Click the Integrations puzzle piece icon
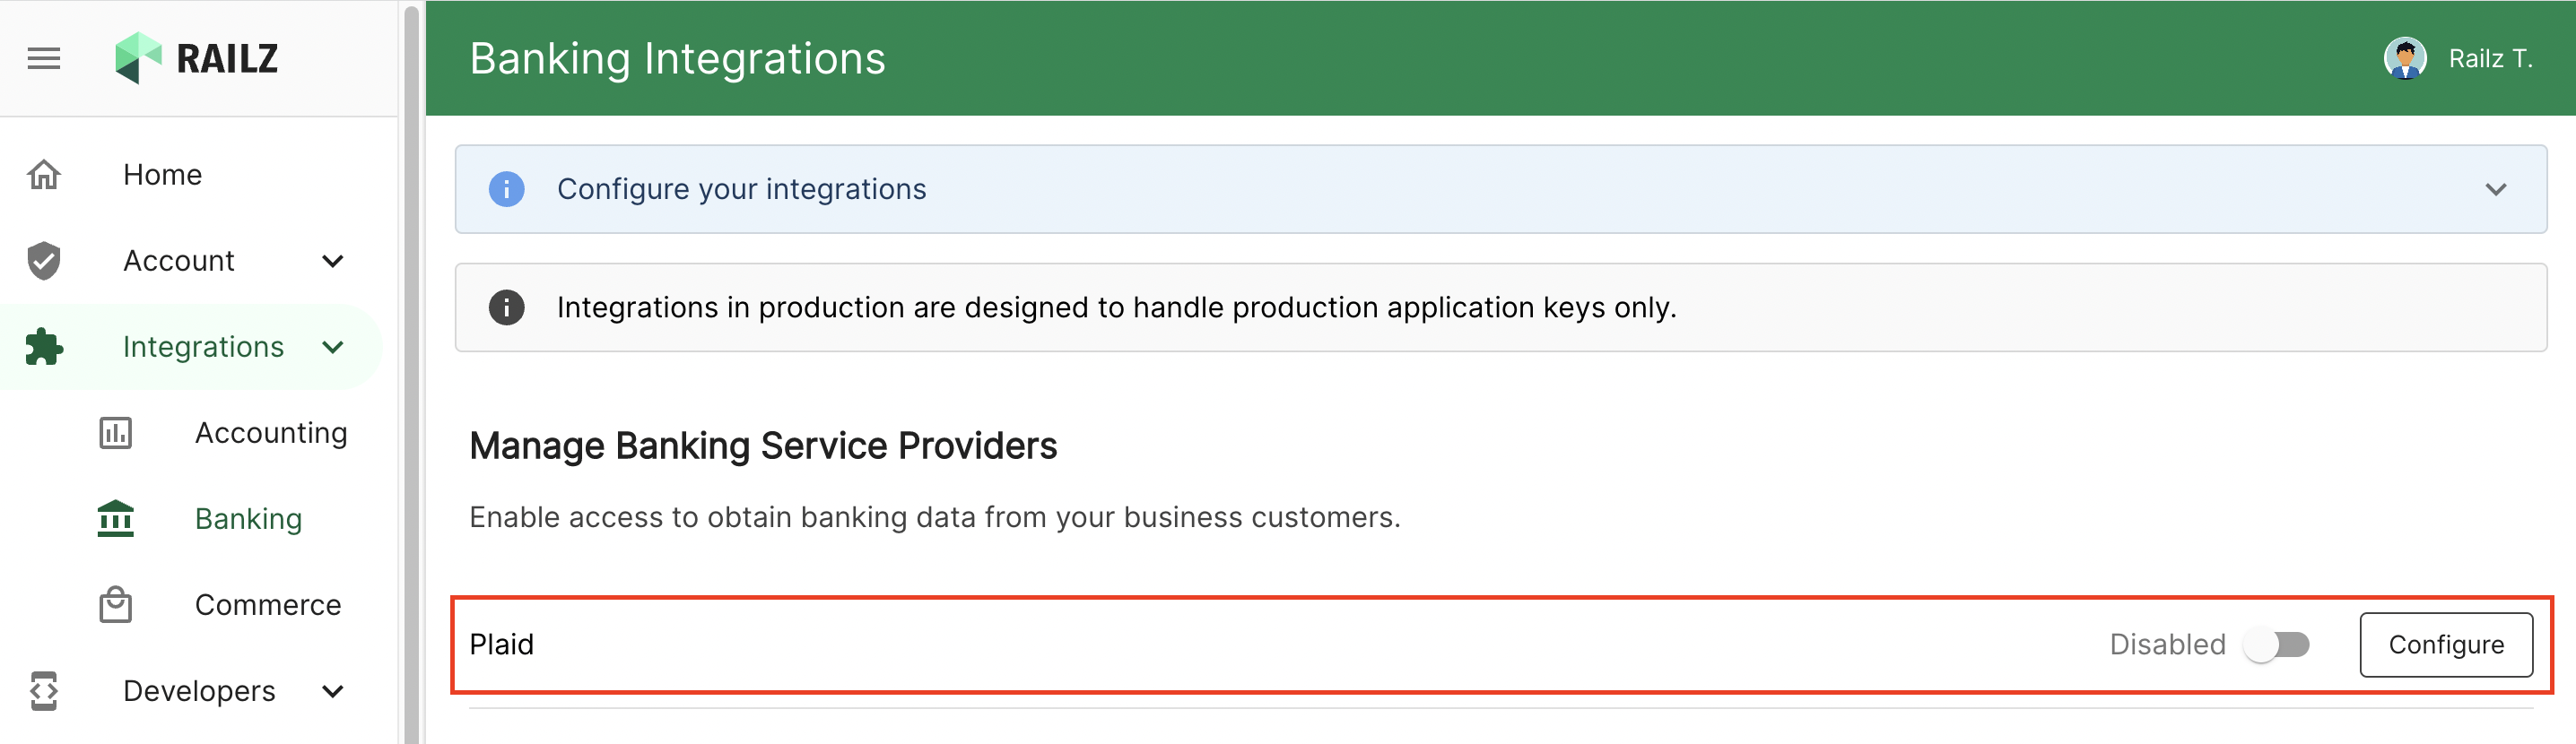 pos(44,347)
